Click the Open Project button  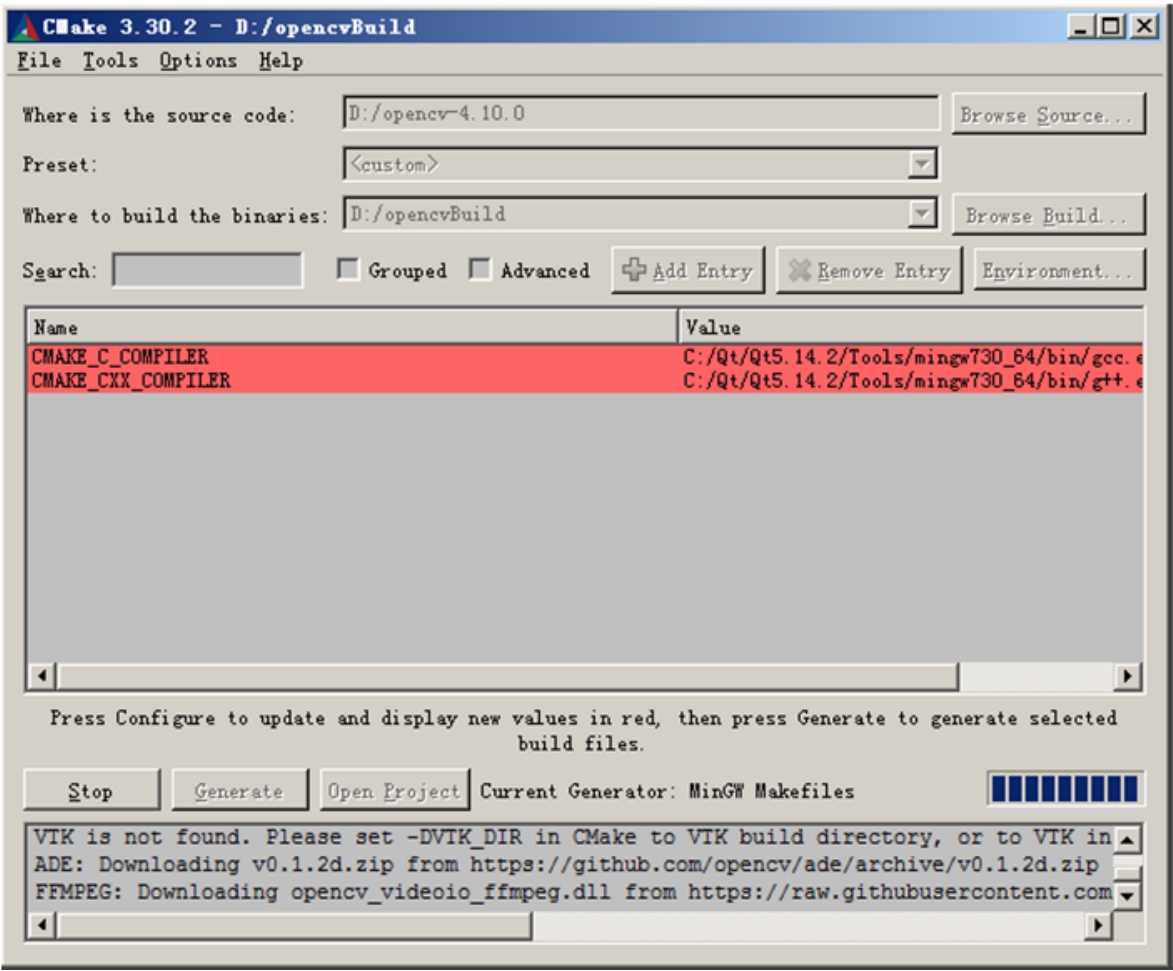coord(394,791)
